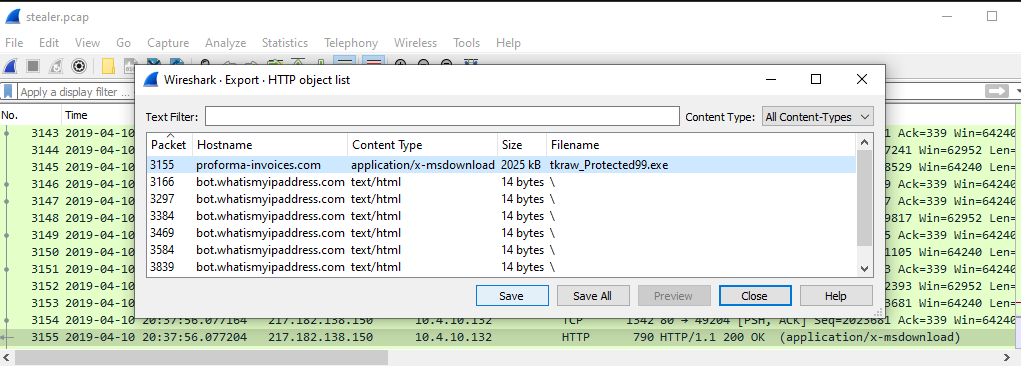Viewport: 1021px width, 366px height.
Task: Click into the Text Filter input box
Action: pos(442,117)
